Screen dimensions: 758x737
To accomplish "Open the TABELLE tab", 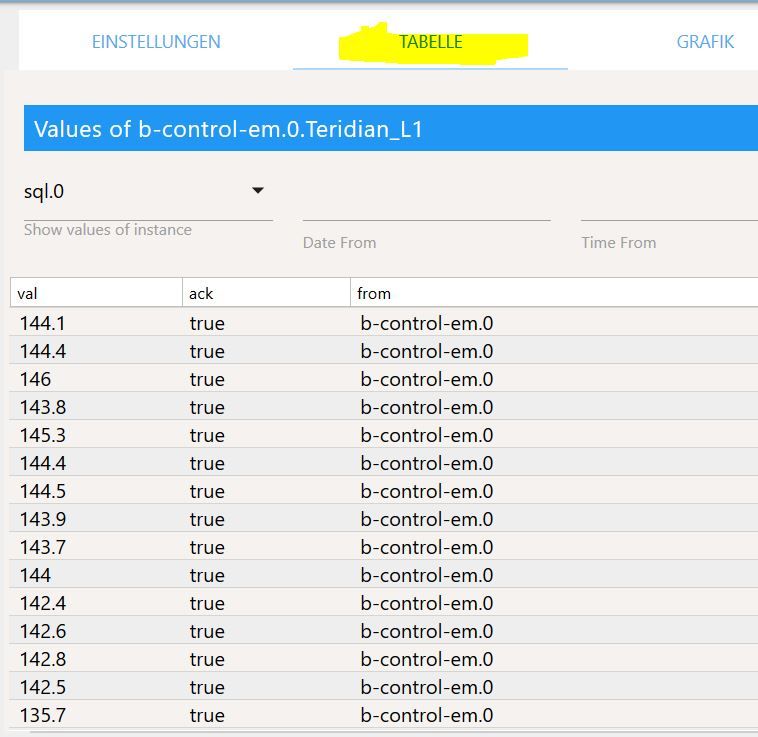I will coord(430,42).
